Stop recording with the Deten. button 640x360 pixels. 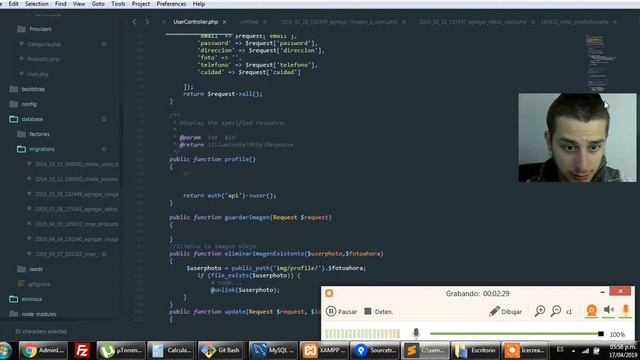coord(378,311)
